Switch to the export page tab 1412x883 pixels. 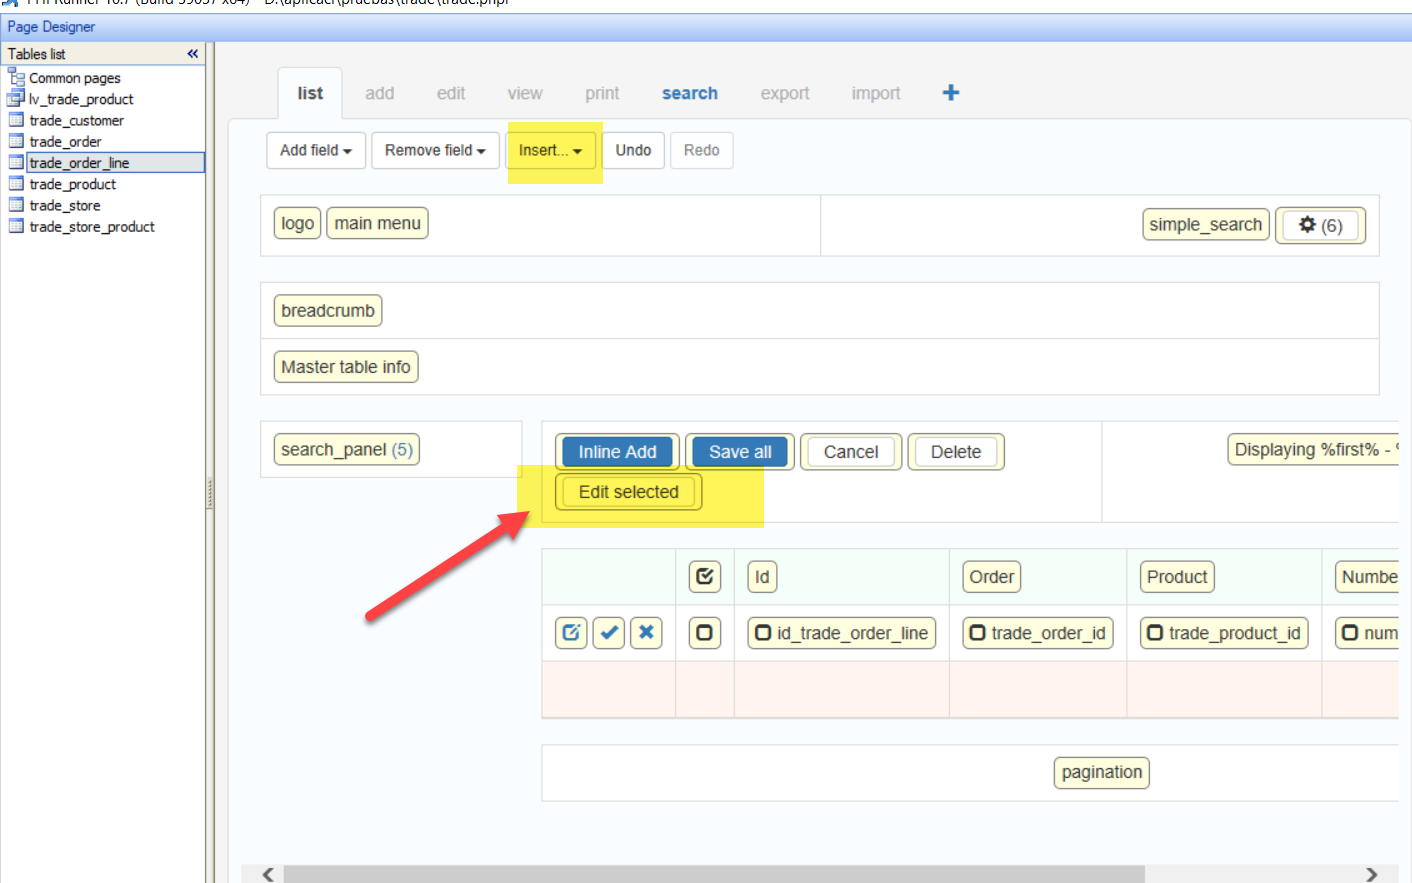tap(784, 93)
